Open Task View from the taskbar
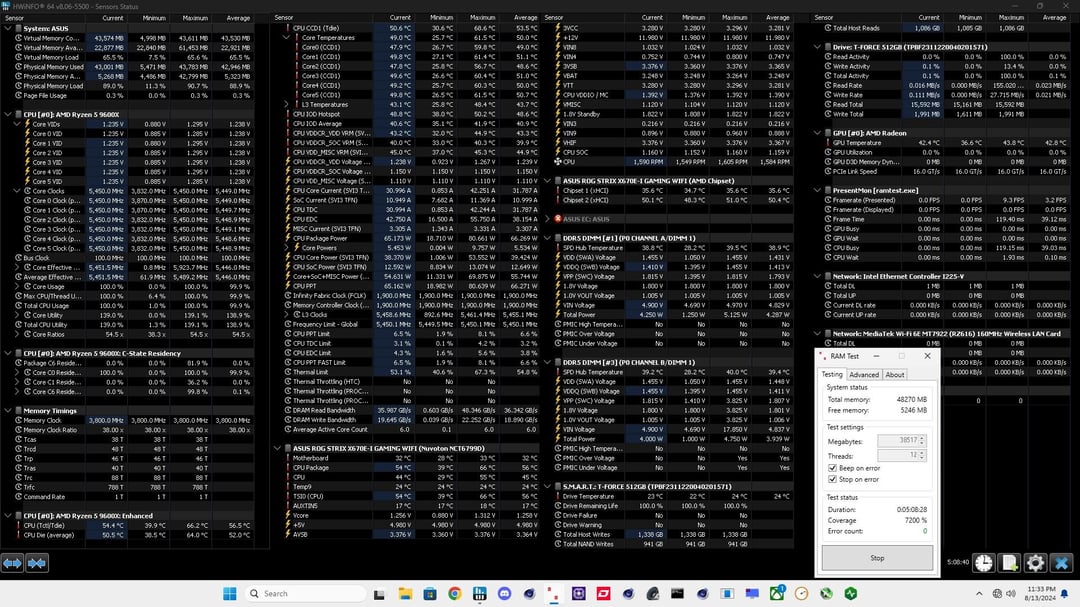This screenshot has width=1080, height=607. [380, 593]
